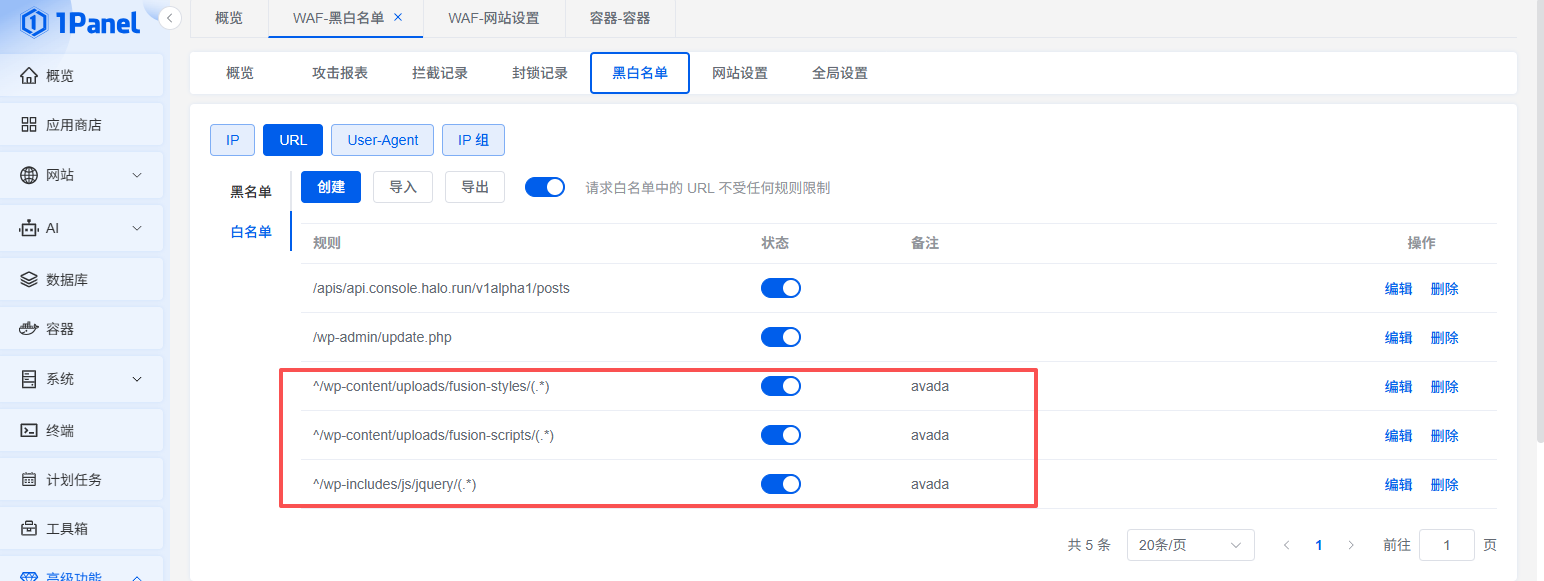
Task: Click the AI robot icon
Action: point(29,228)
